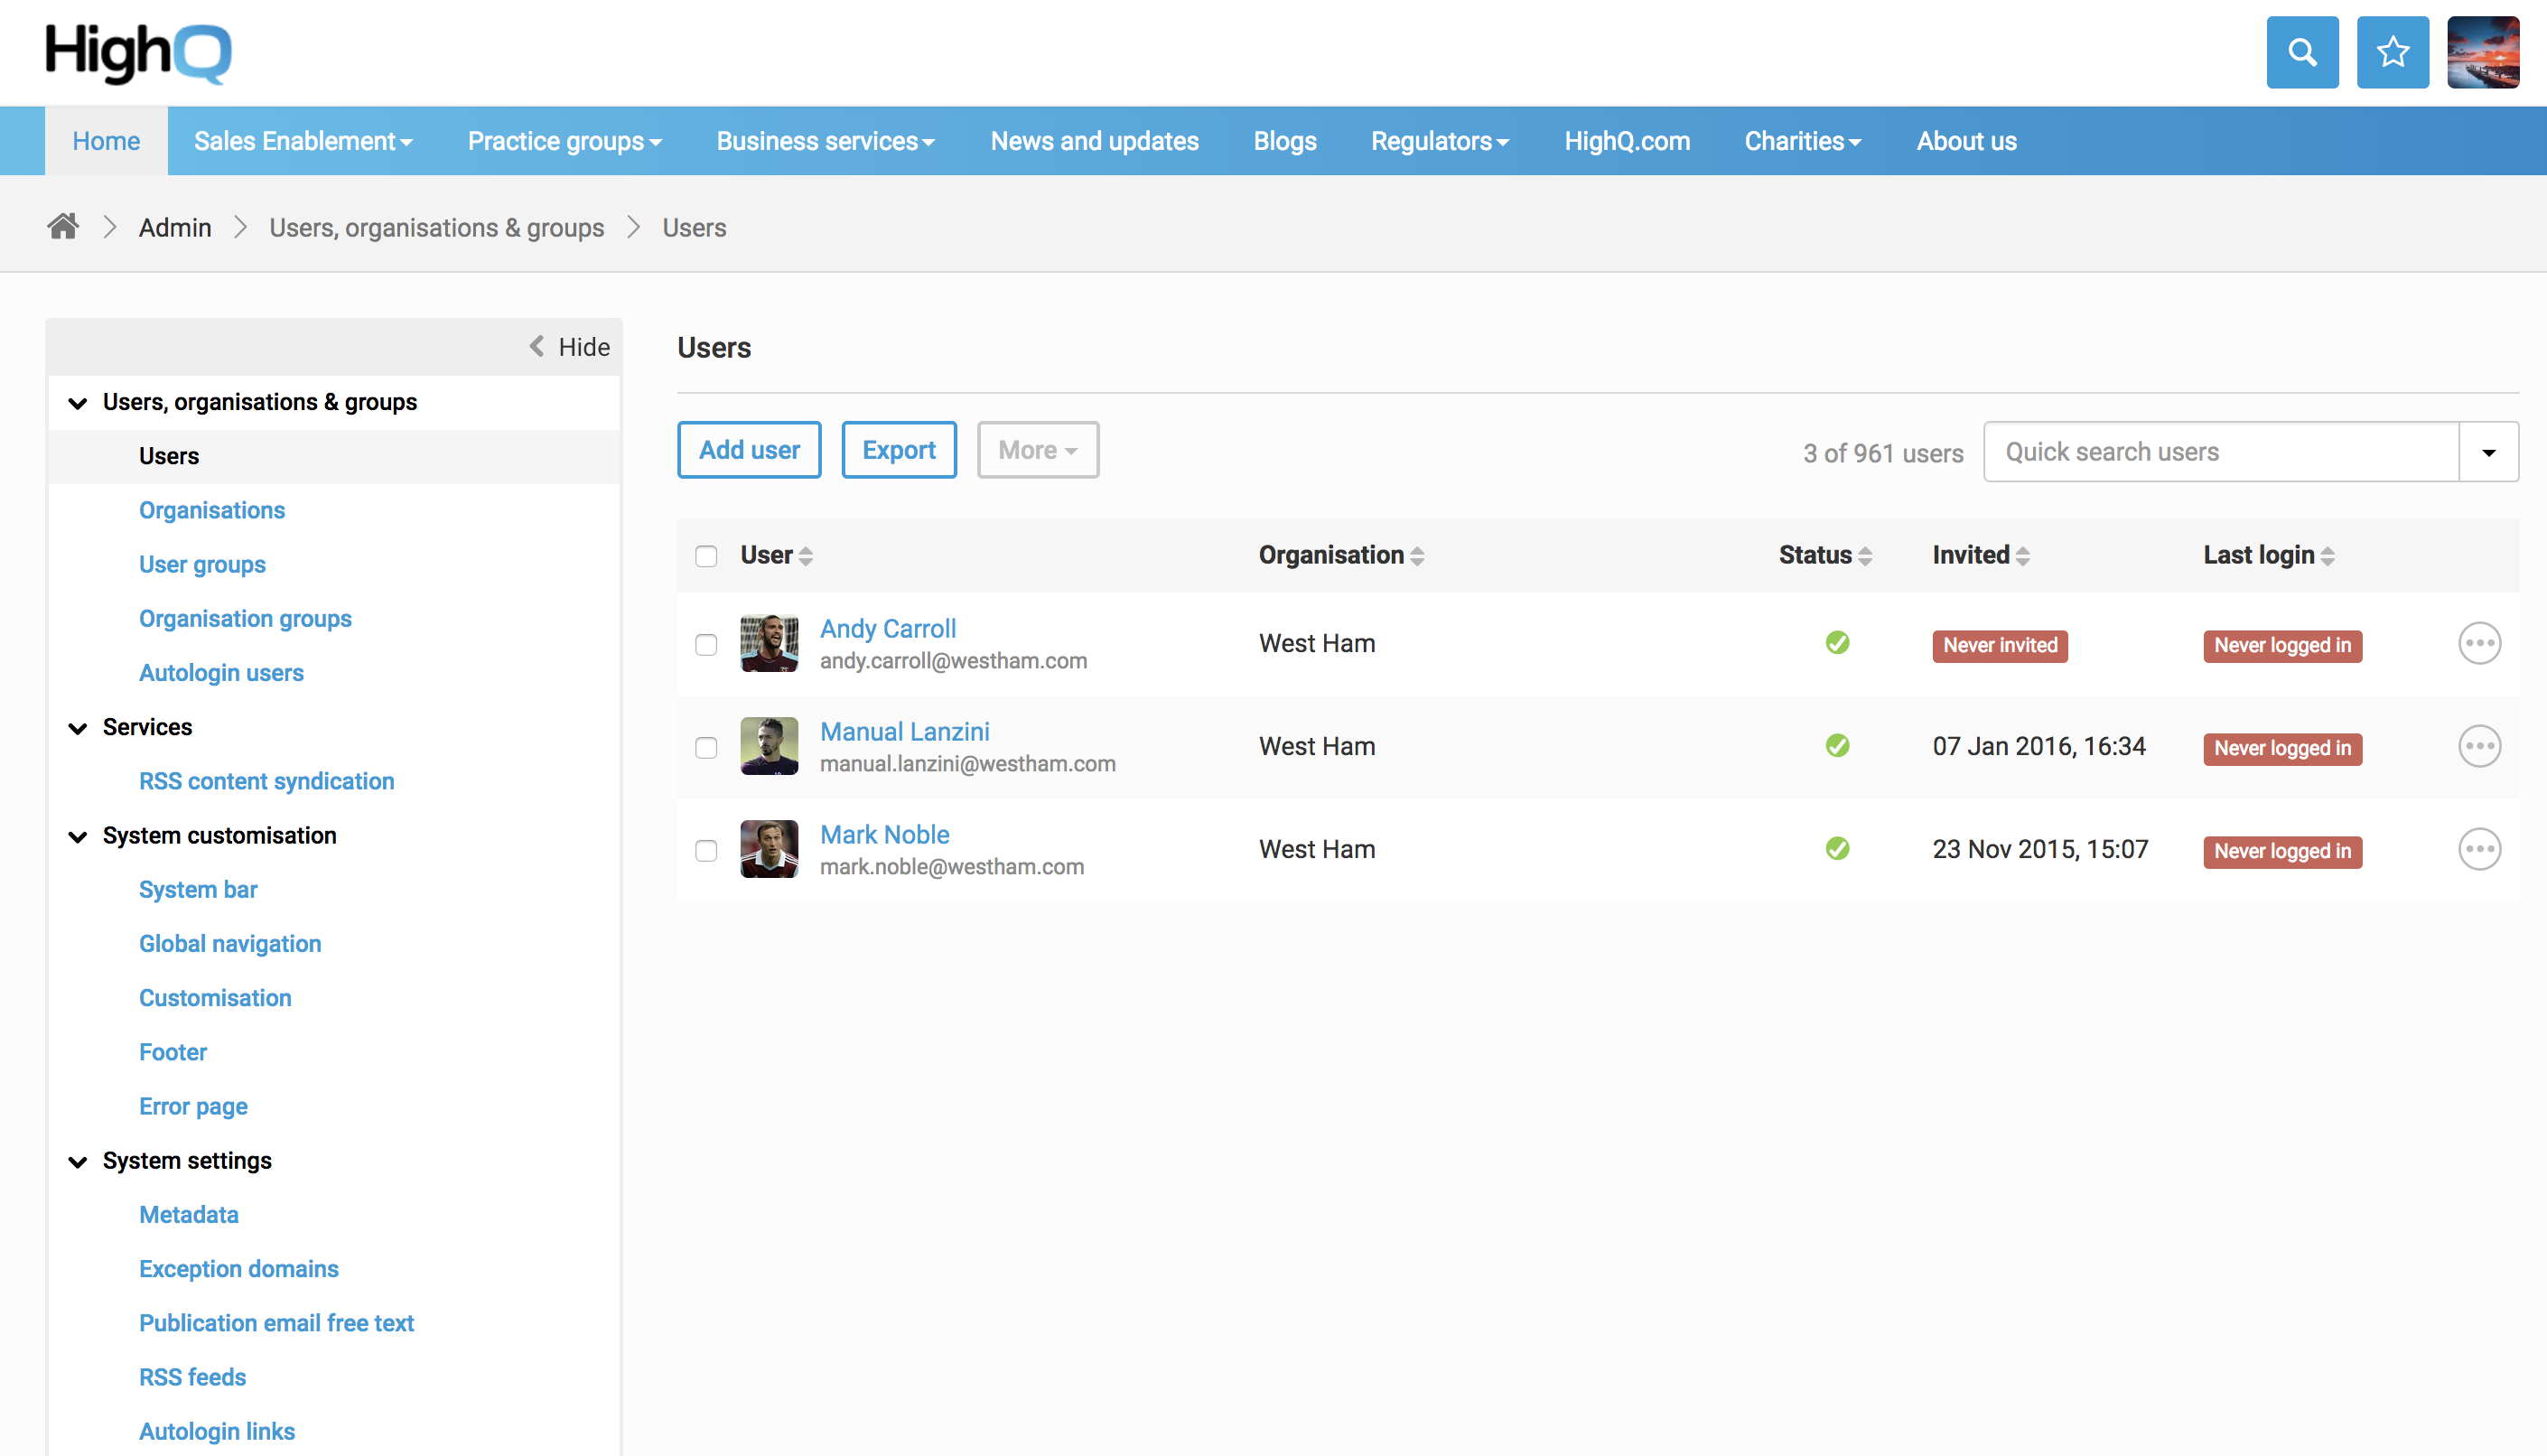Open Customisation in sidebar
The width and height of the screenshot is (2547, 1456).
(x=215, y=998)
